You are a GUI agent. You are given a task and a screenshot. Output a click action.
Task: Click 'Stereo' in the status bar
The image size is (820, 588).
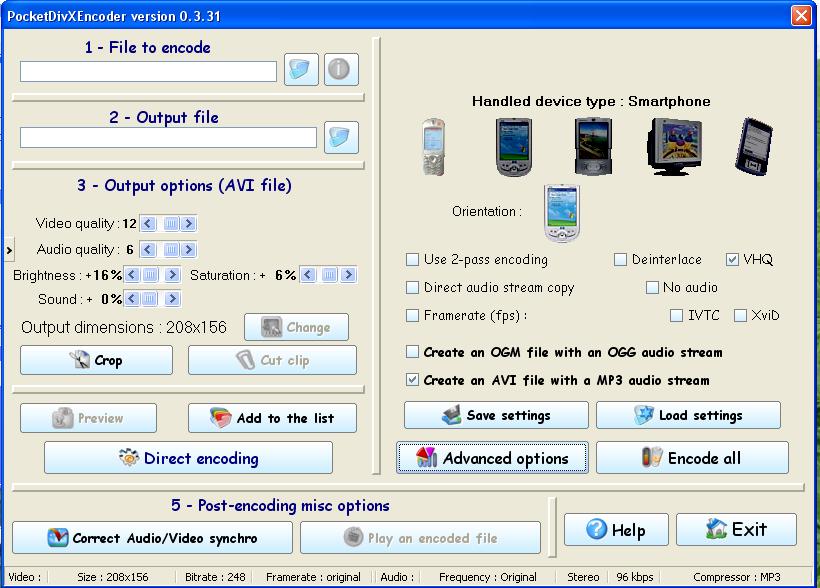[x=583, y=577]
